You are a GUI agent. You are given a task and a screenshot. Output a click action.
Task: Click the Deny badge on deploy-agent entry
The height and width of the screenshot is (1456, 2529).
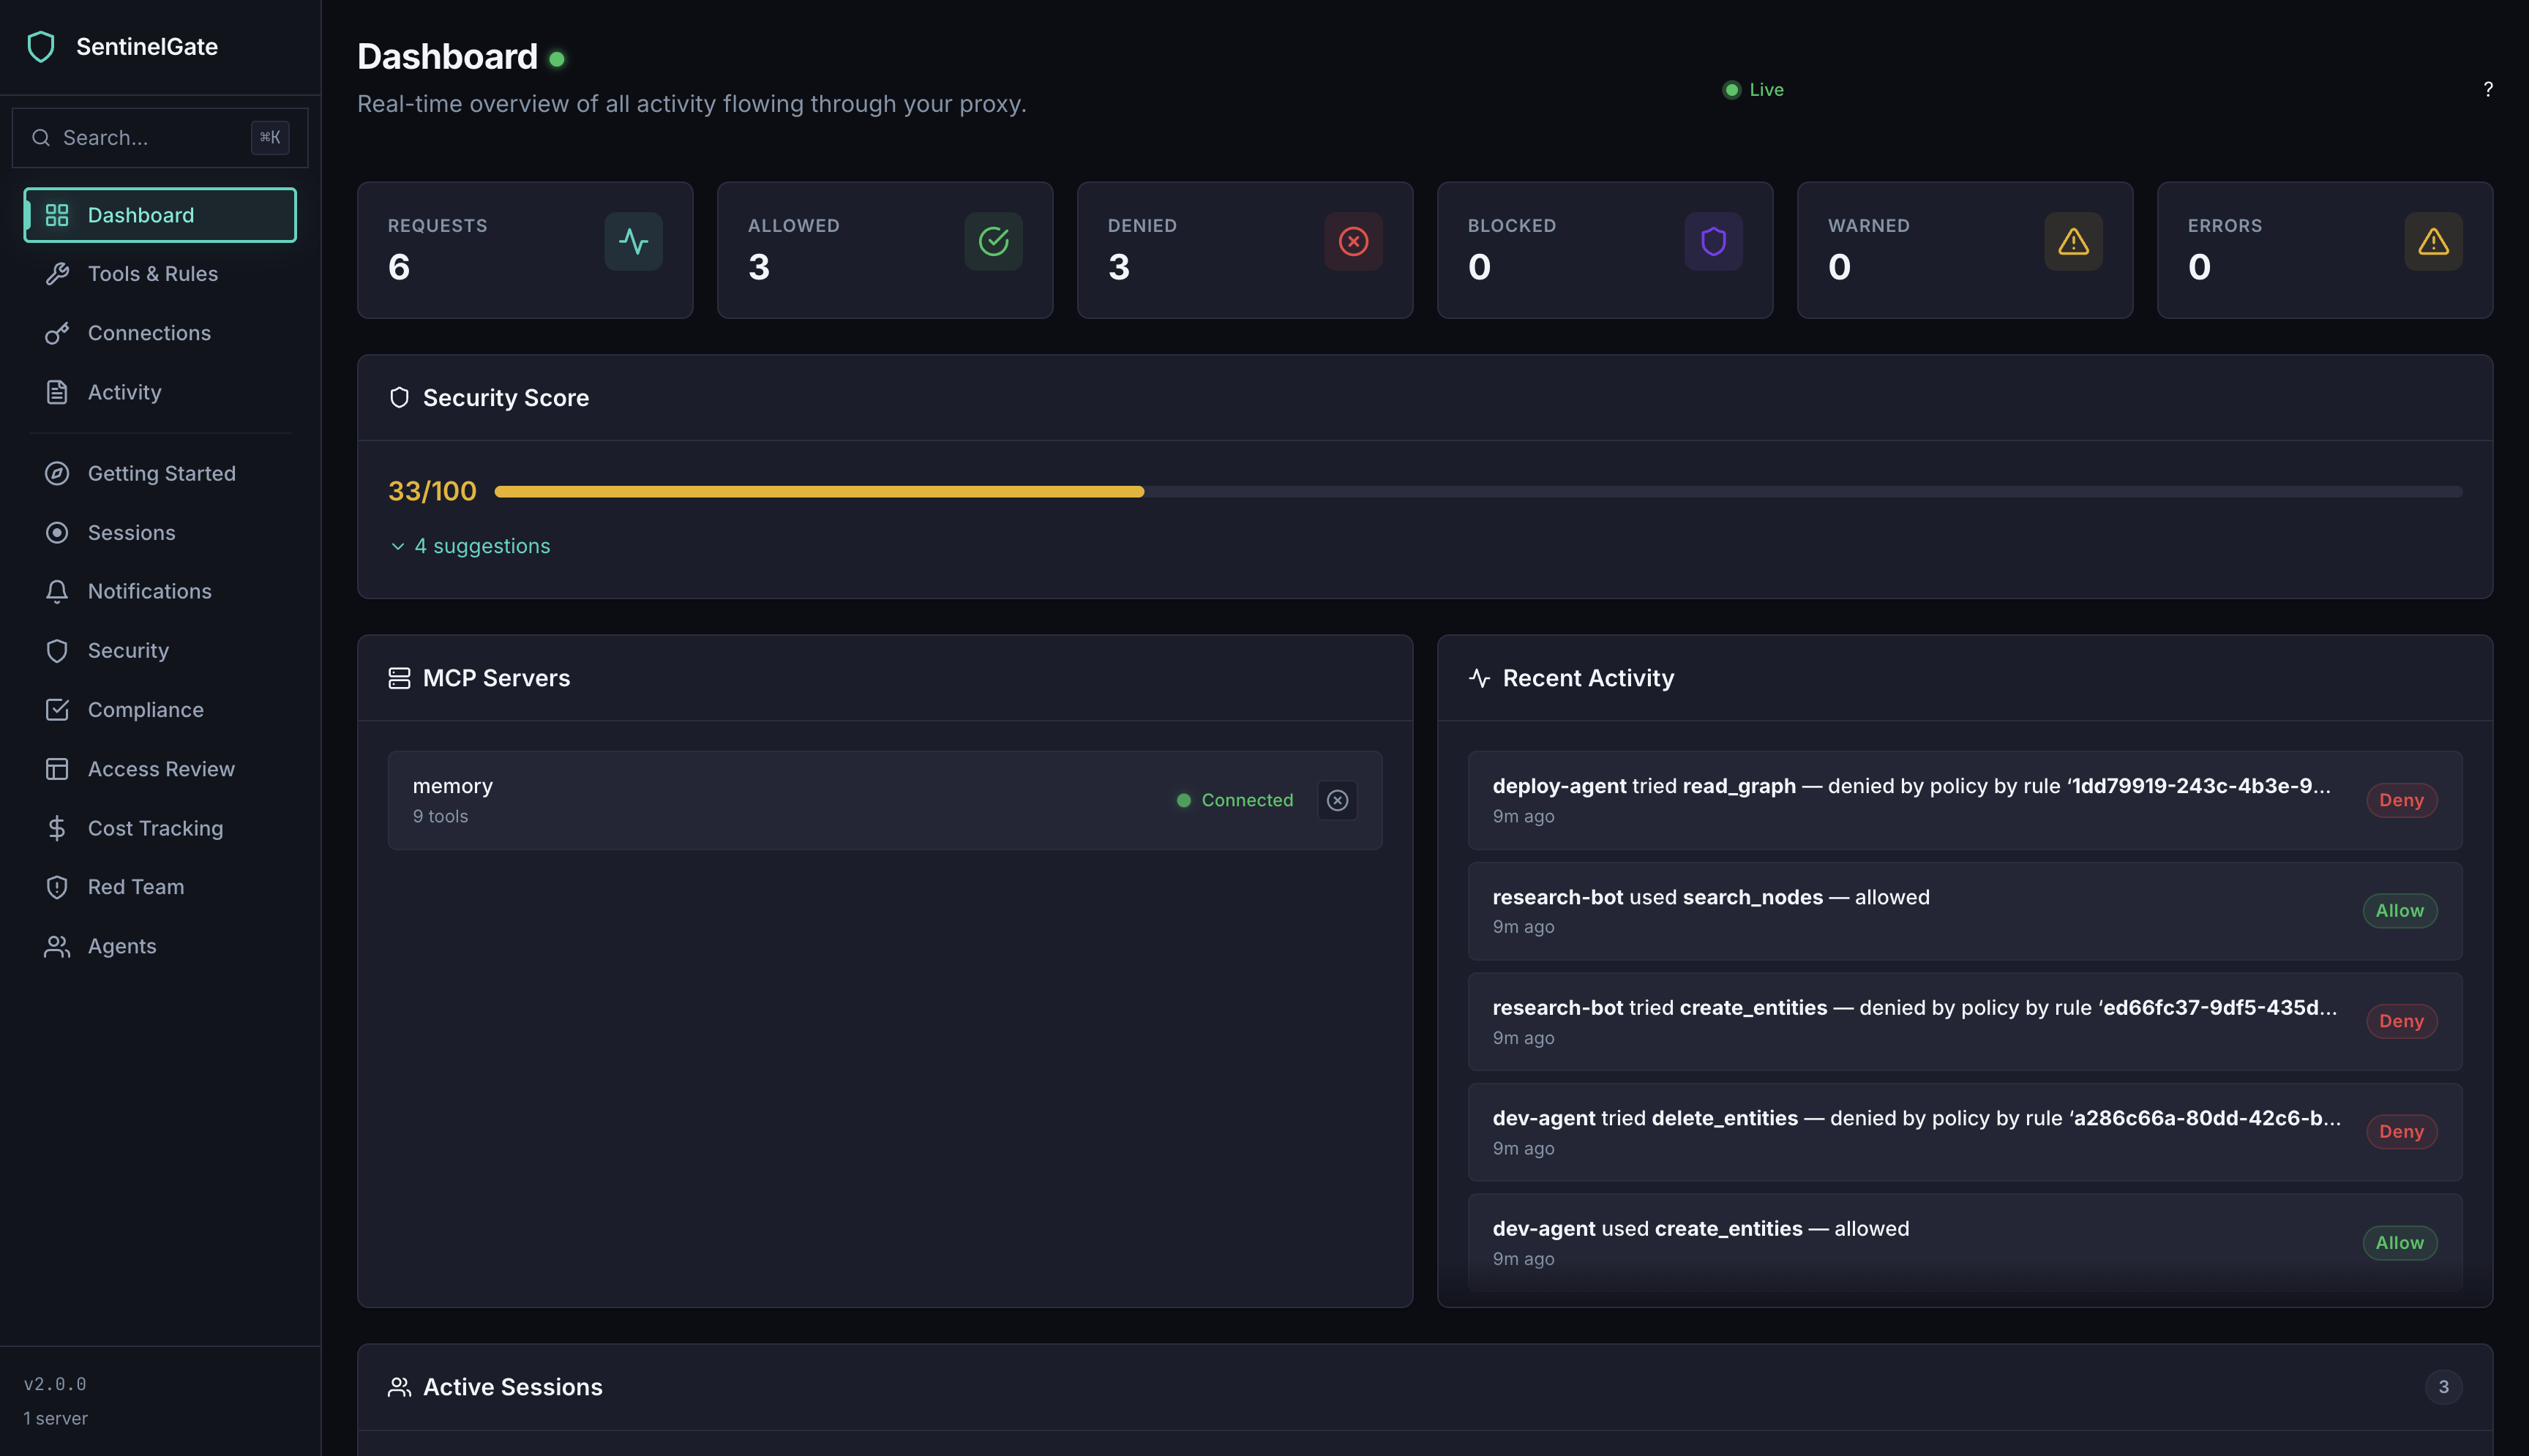(x=2401, y=800)
